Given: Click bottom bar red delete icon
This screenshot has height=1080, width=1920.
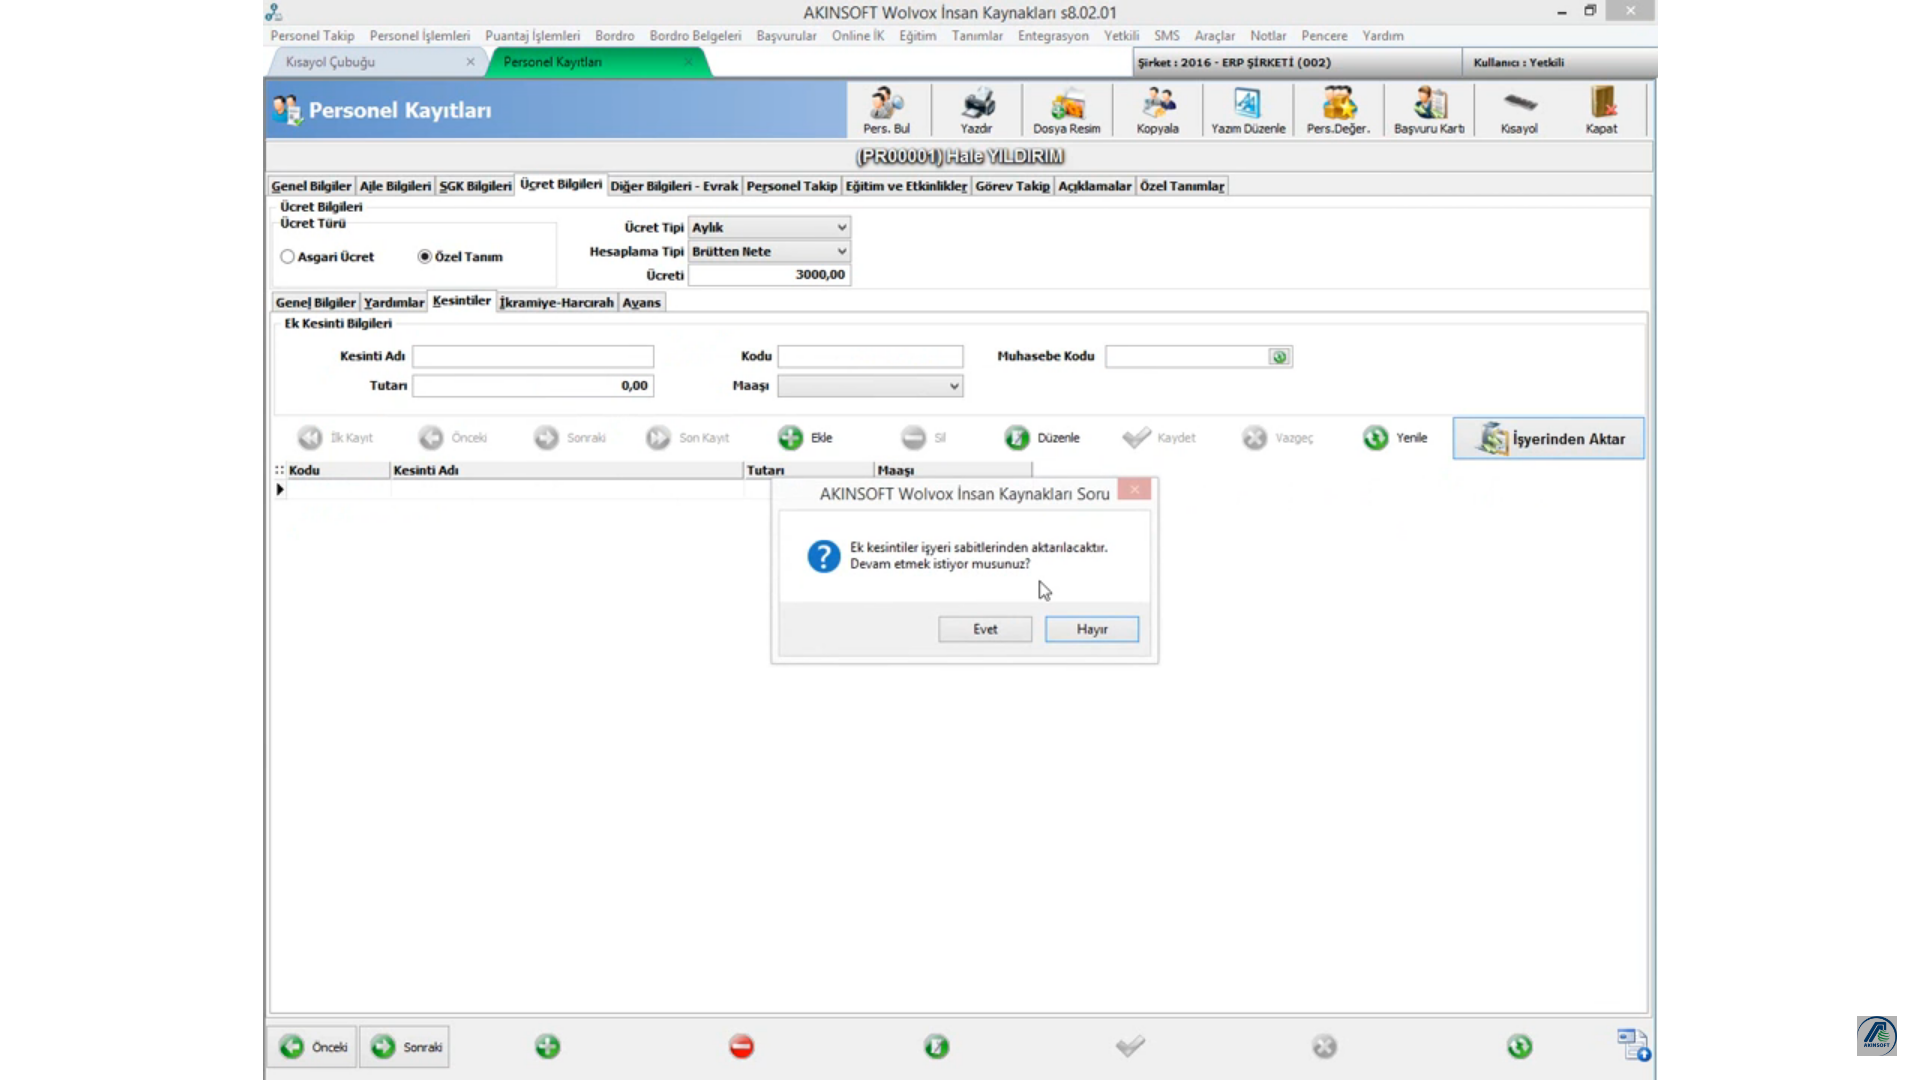Looking at the screenshot, I should 741,1047.
